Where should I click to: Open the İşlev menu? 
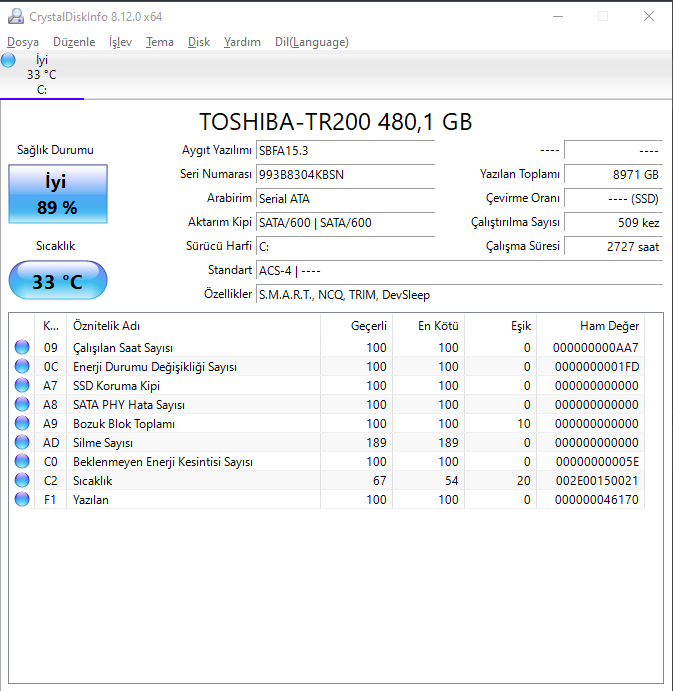click(120, 42)
